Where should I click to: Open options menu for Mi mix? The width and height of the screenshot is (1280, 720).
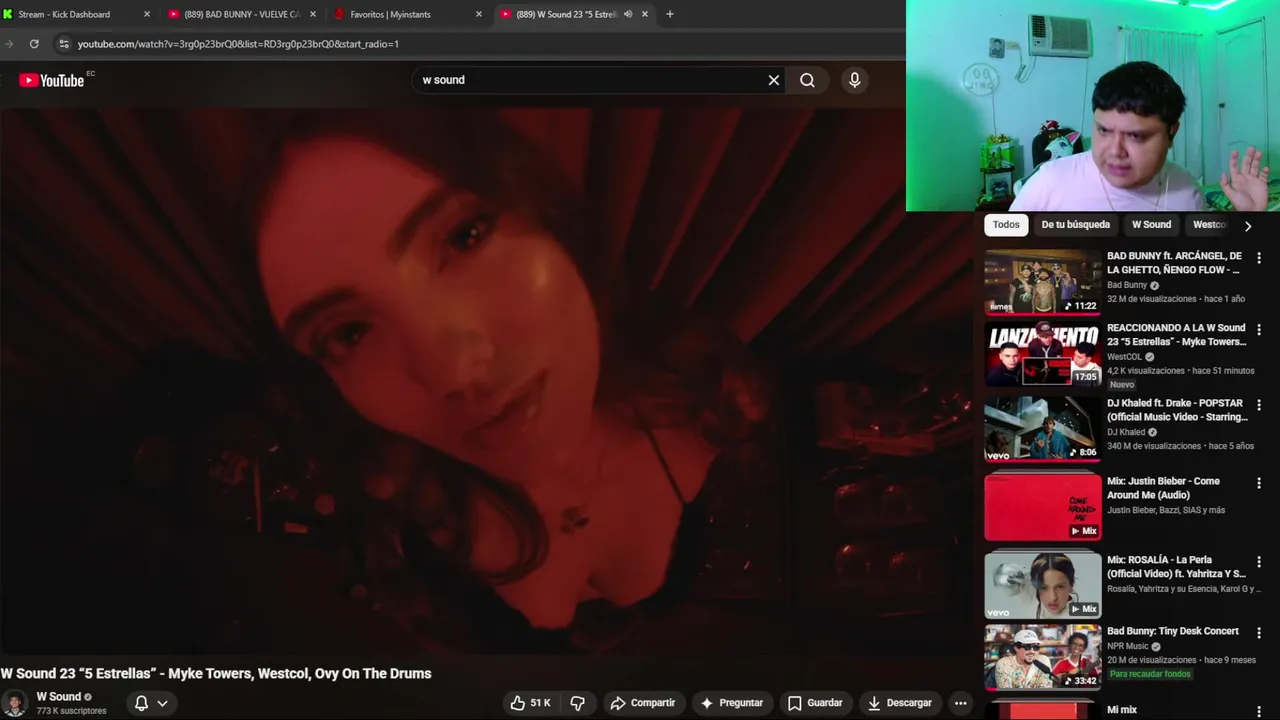pyautogui.click(x=1259, y=711)
